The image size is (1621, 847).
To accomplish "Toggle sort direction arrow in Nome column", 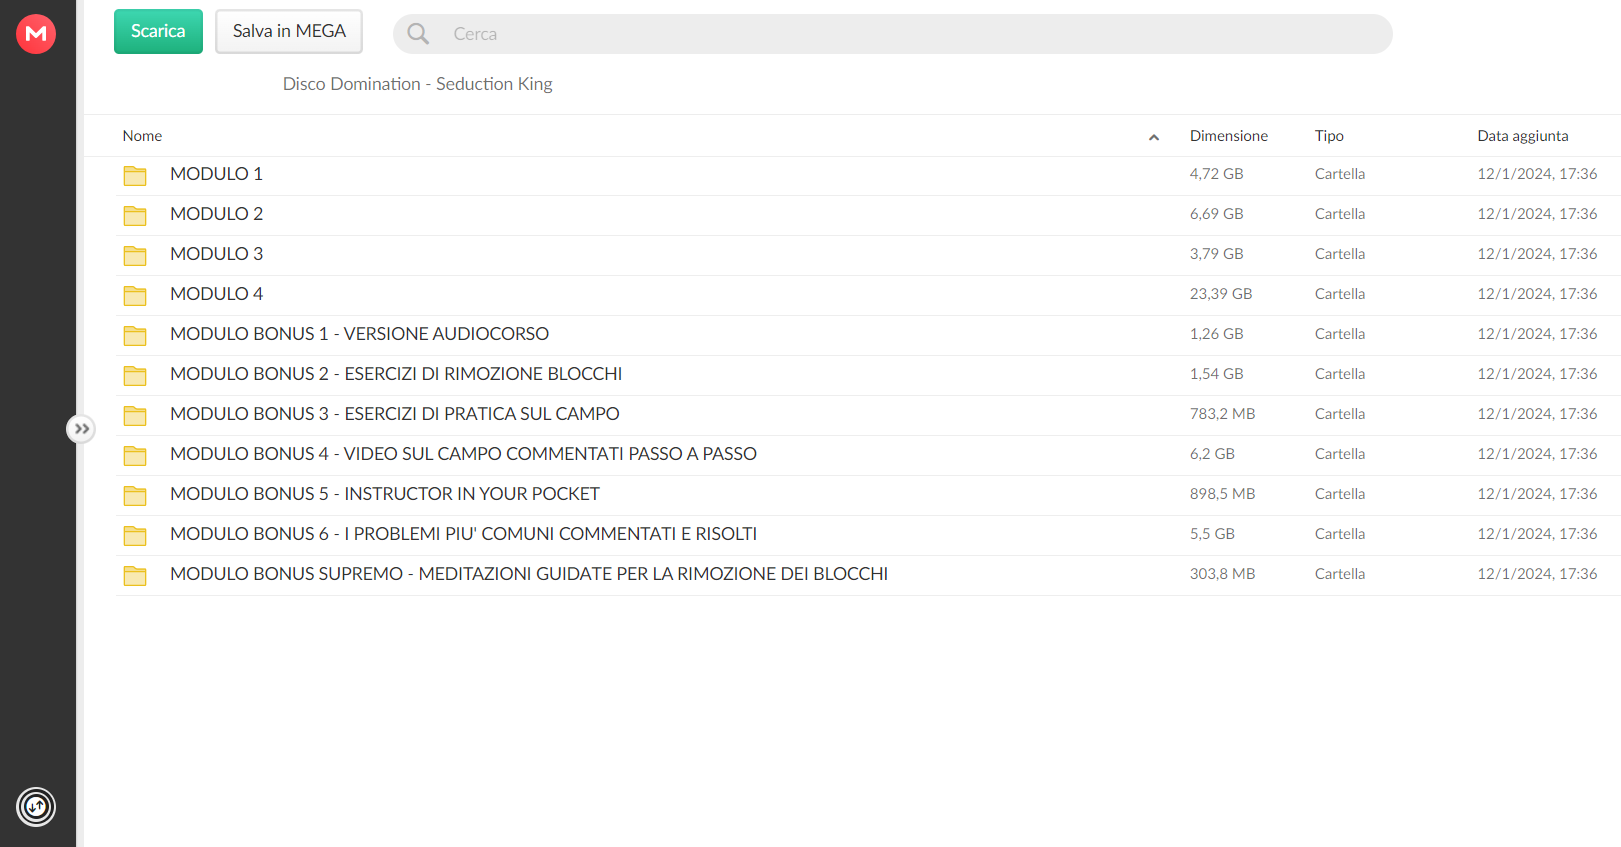I will (x=1154, y=137).
